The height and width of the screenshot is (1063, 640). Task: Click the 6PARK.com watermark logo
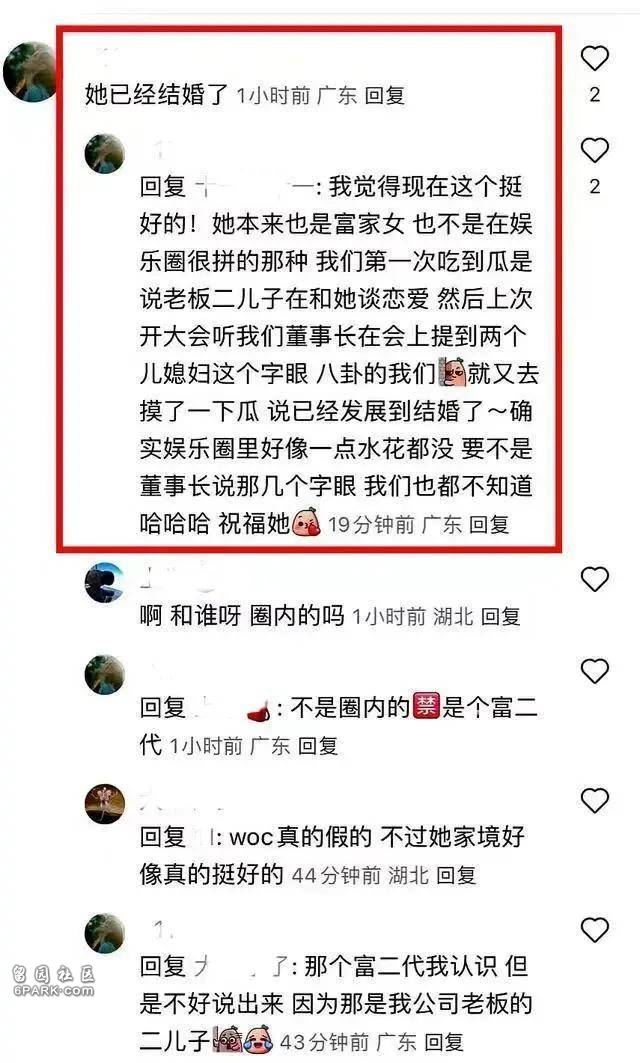53,982
